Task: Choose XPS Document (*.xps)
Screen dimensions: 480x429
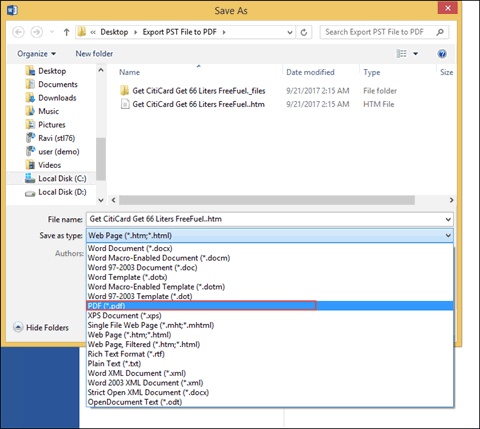Action: point(270,315)
